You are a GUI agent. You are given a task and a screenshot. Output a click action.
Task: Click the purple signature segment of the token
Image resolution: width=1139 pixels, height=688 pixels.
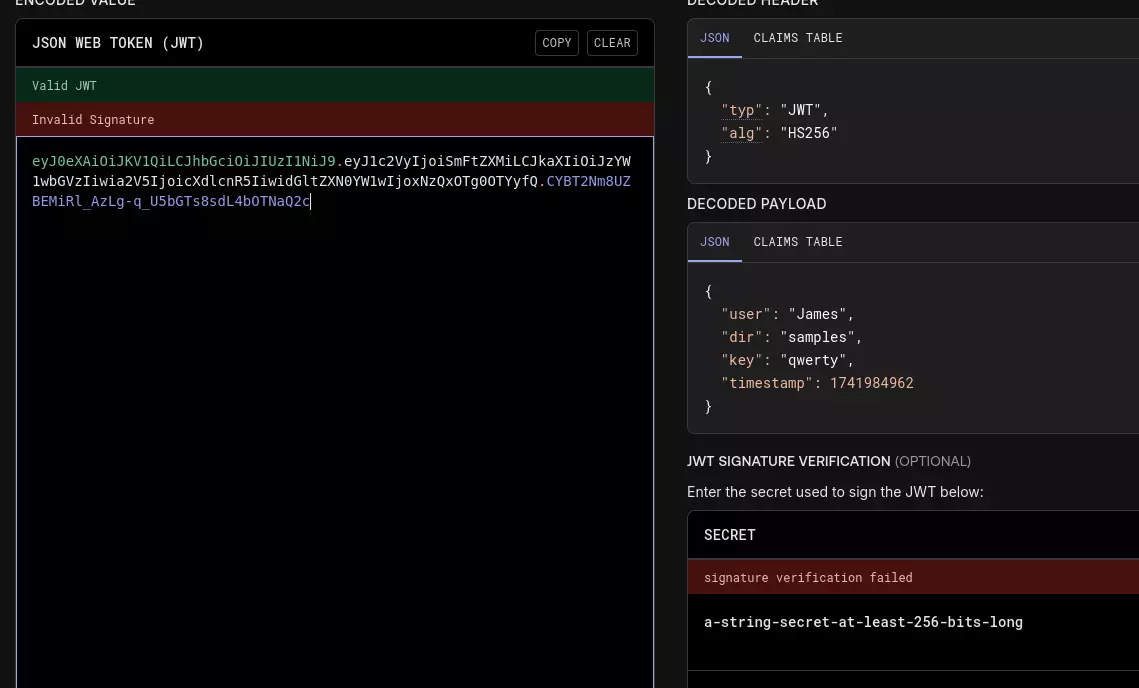click(170, 202)
